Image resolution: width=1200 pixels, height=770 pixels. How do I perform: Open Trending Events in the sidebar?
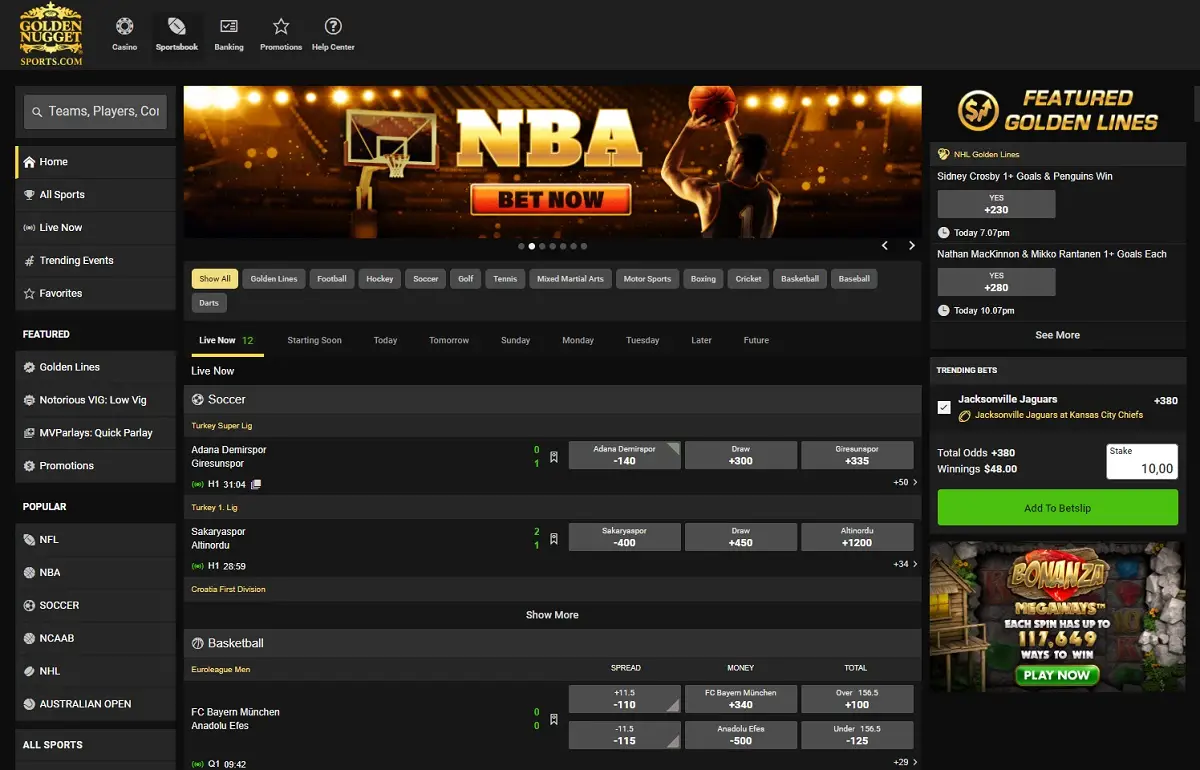(96, 261)
